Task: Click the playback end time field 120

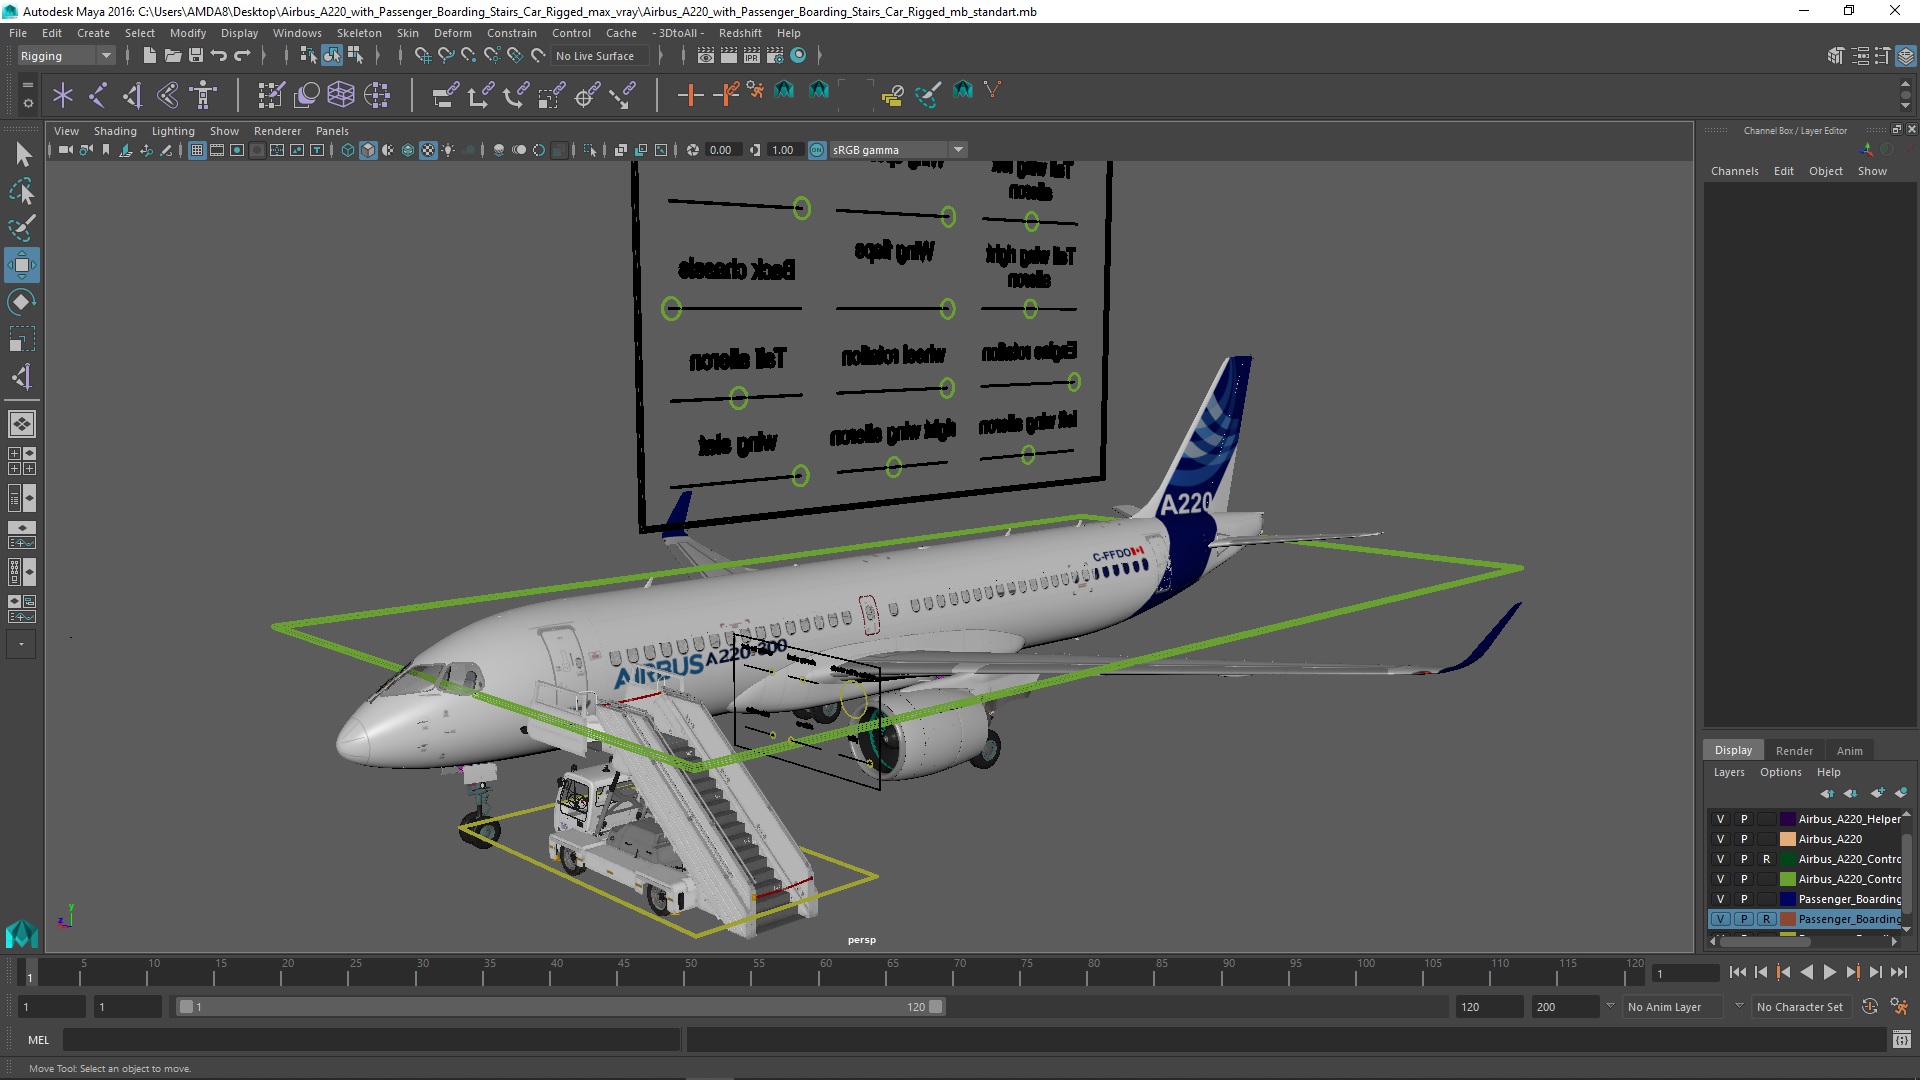Action: pyautogui.click(x=1488, y=1007)
